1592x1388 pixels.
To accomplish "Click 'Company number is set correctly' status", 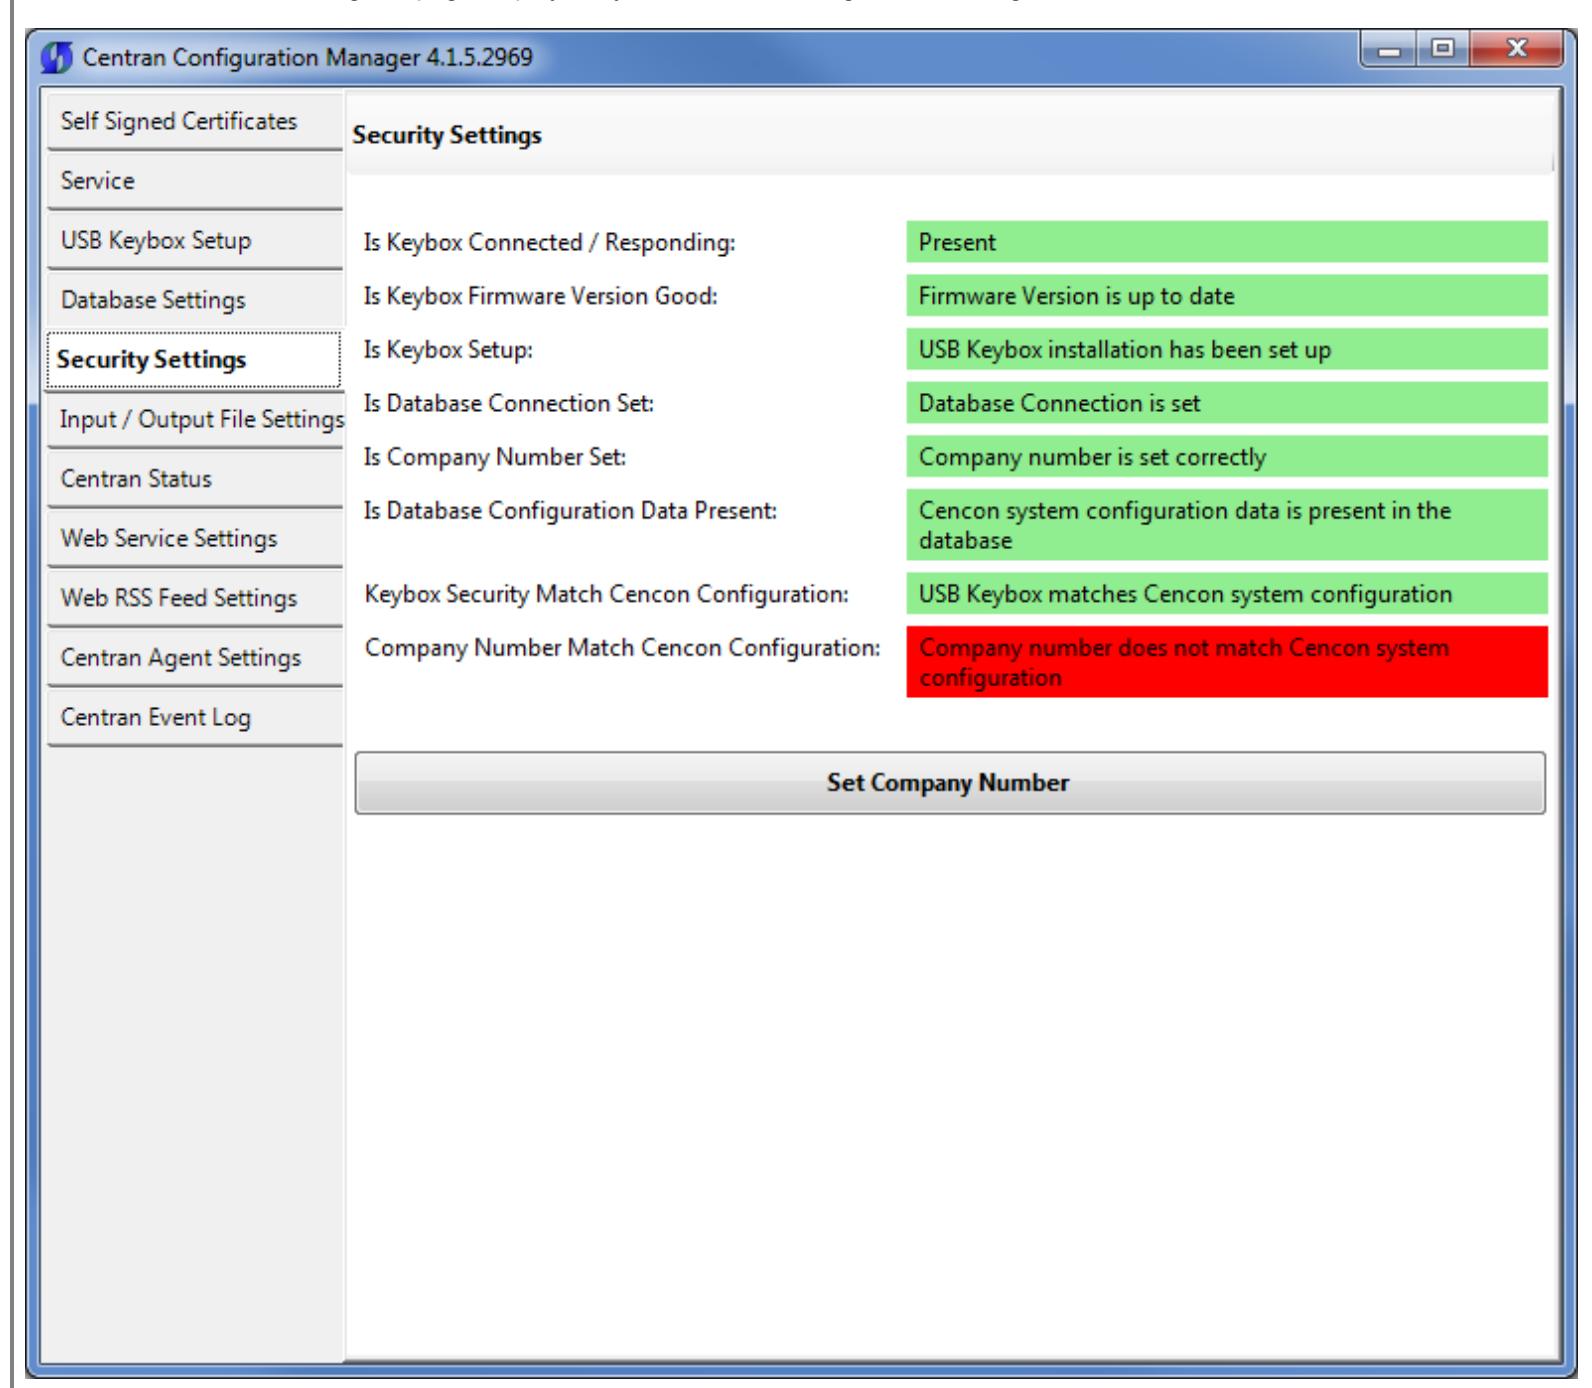I will (x=1227, y=457).
